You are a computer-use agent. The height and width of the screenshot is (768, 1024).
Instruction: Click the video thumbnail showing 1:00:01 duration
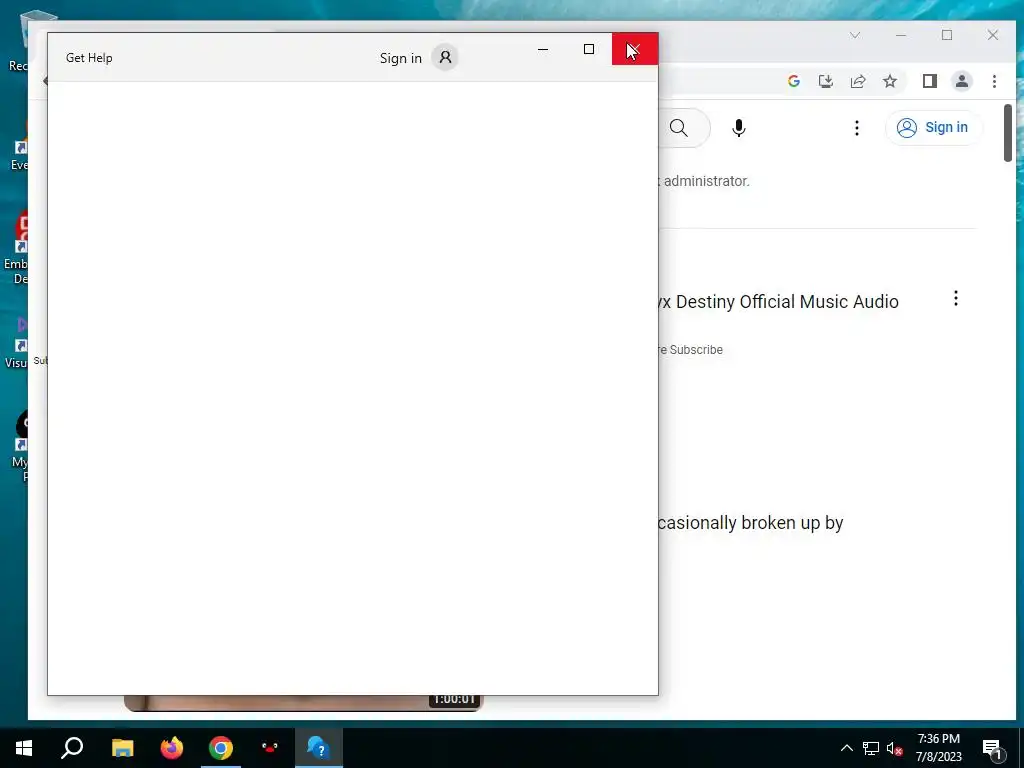tap(304, 703)
